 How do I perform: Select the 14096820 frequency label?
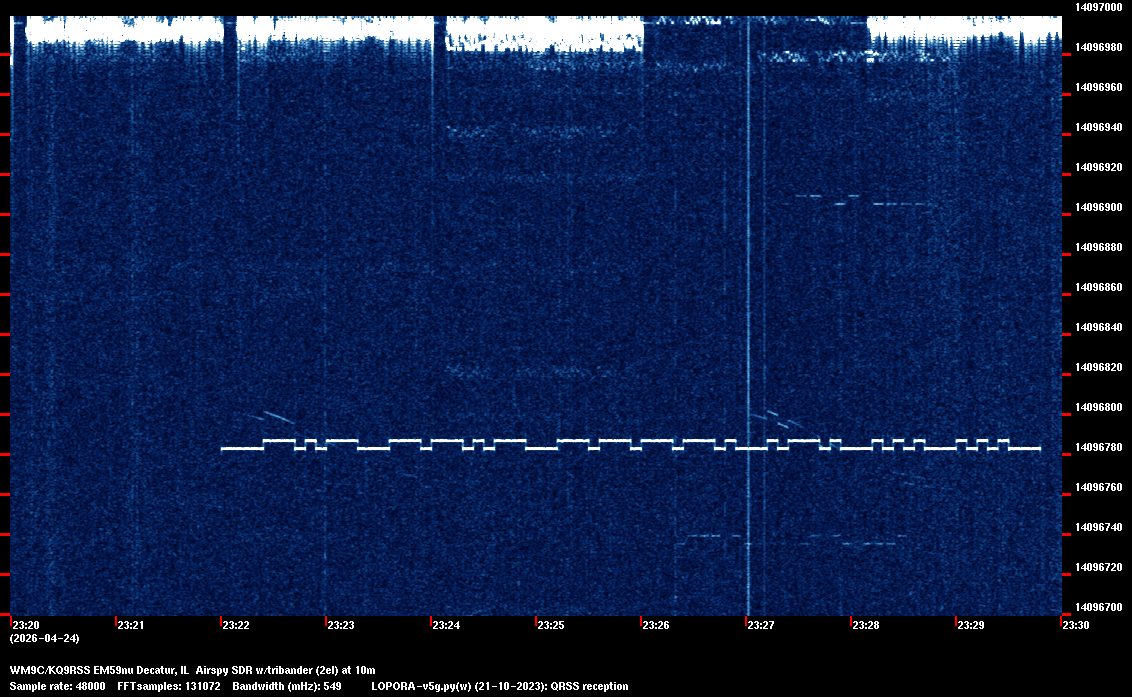1099,367
